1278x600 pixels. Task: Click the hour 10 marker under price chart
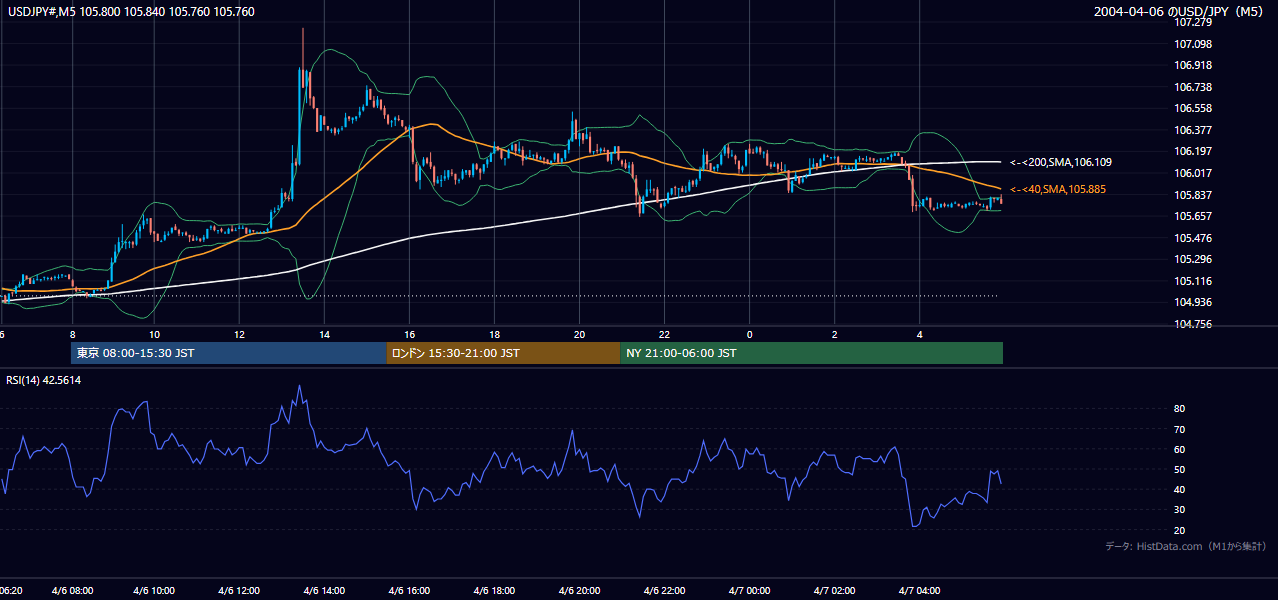[154, 334]
